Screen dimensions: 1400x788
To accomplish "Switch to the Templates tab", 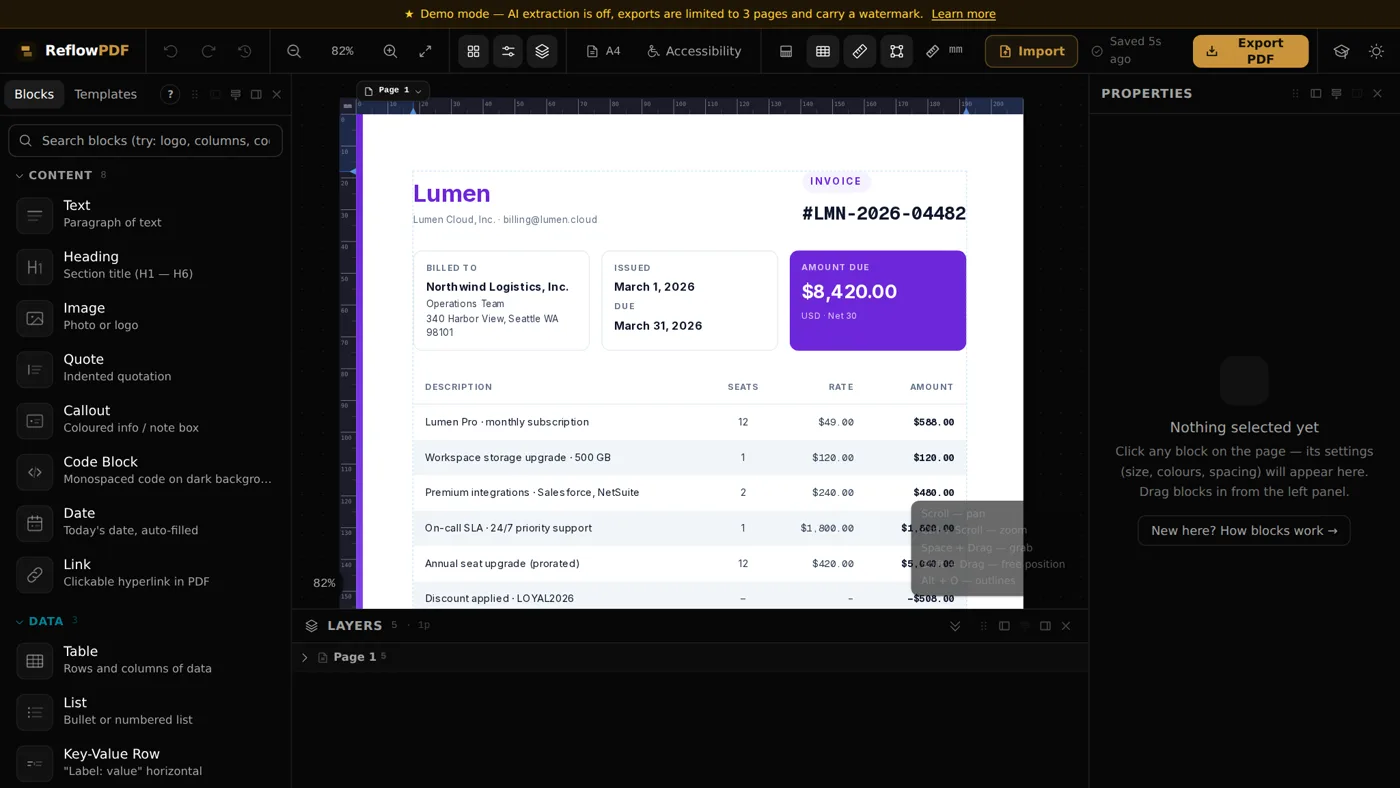I will (105, 94).
